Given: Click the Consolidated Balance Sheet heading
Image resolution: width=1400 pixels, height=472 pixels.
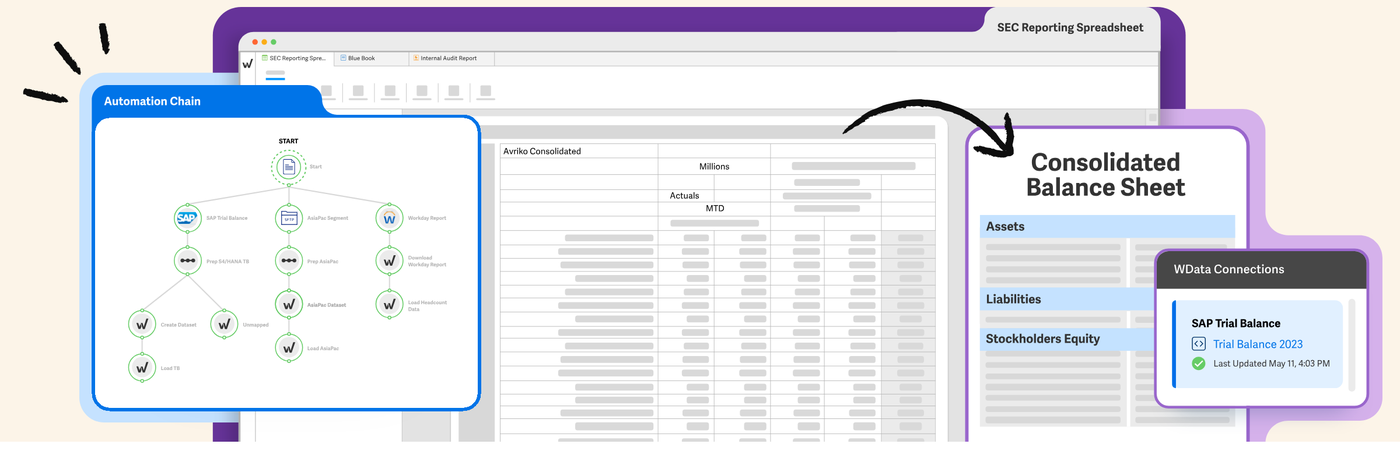Looking at the screenshot, I should point(1106,175).
